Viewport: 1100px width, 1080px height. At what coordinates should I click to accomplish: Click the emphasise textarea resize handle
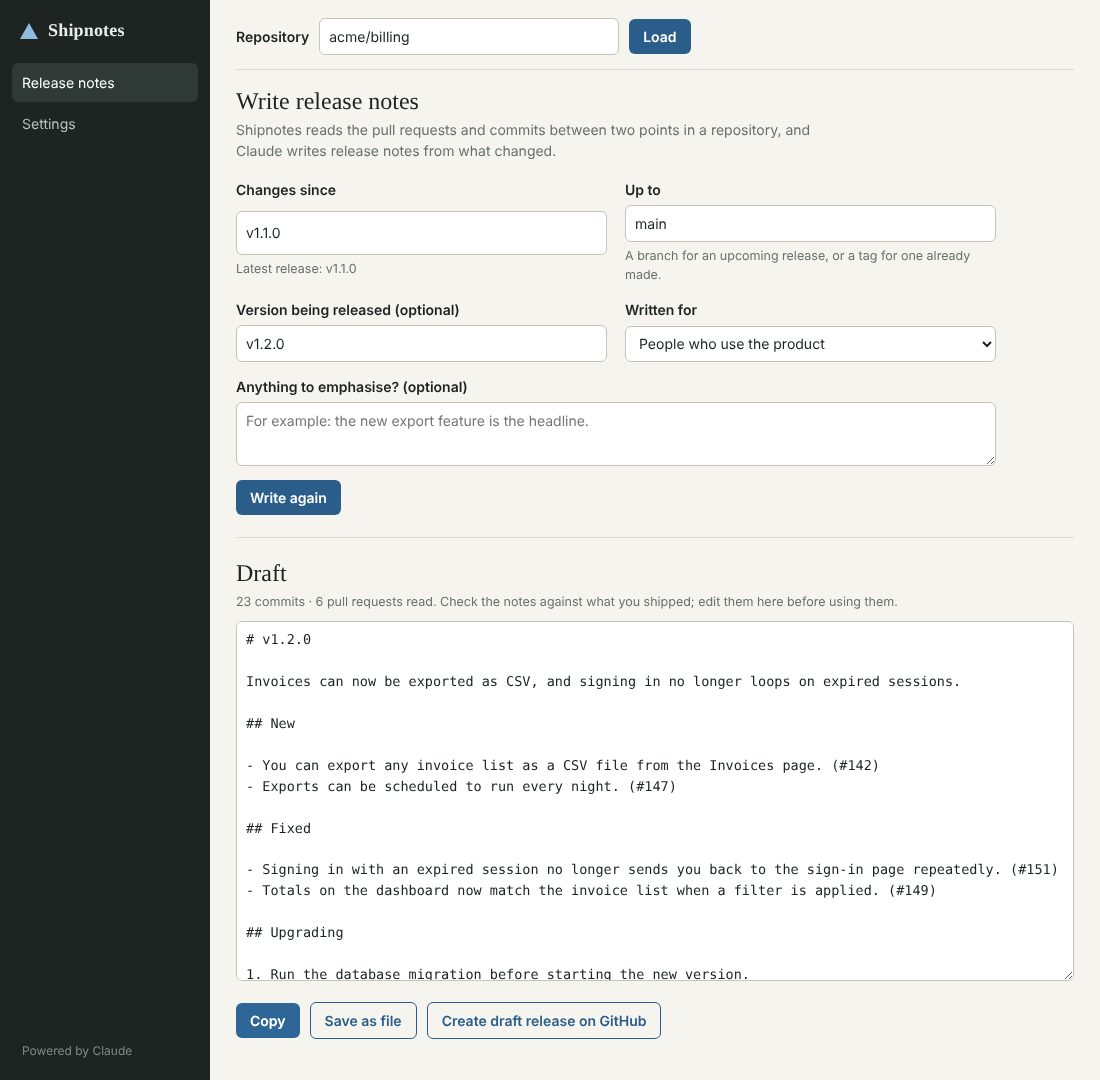[990, 460]
